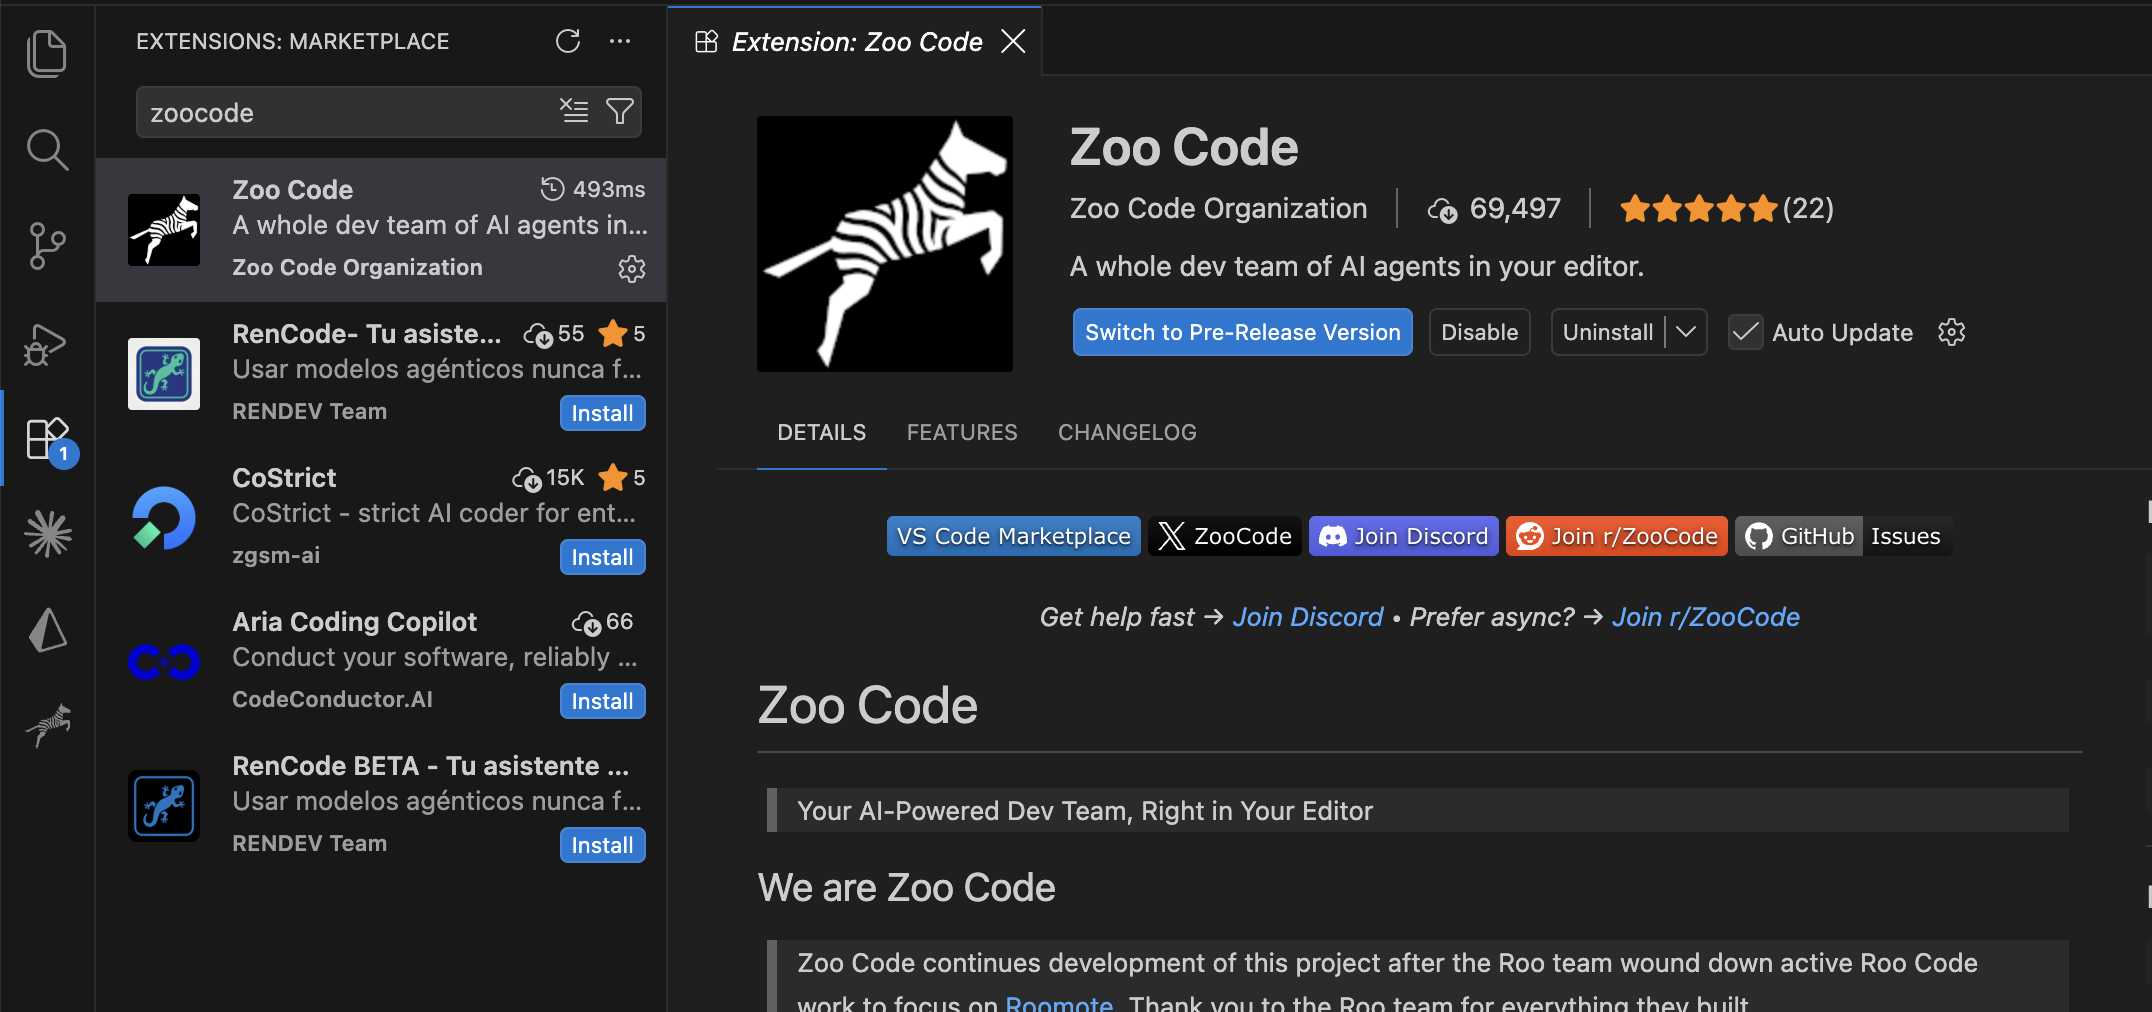2152x1012 pixels.
Task: Open the Explorer view in activity bar
Action: [46, 53]
